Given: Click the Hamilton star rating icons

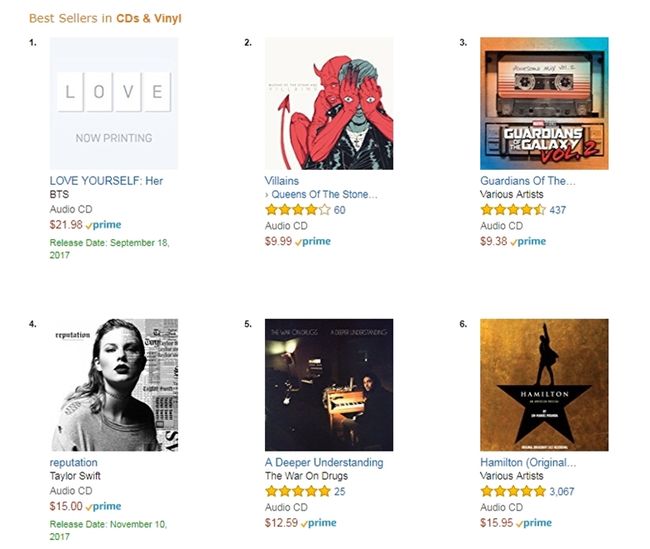Looking at the screenshot, I should click(x=512, y=492).
